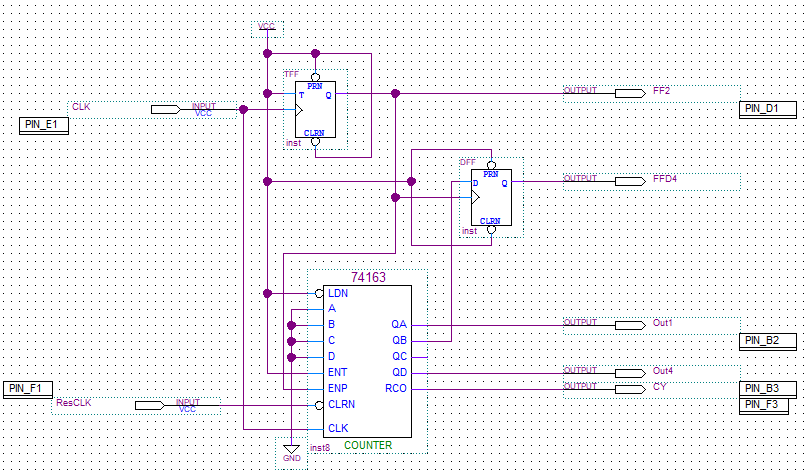Screen dimensions: 811x474
Task: Click the PIN_F3 assignment label
Action: pyautogui.click(x=764, y=406)
